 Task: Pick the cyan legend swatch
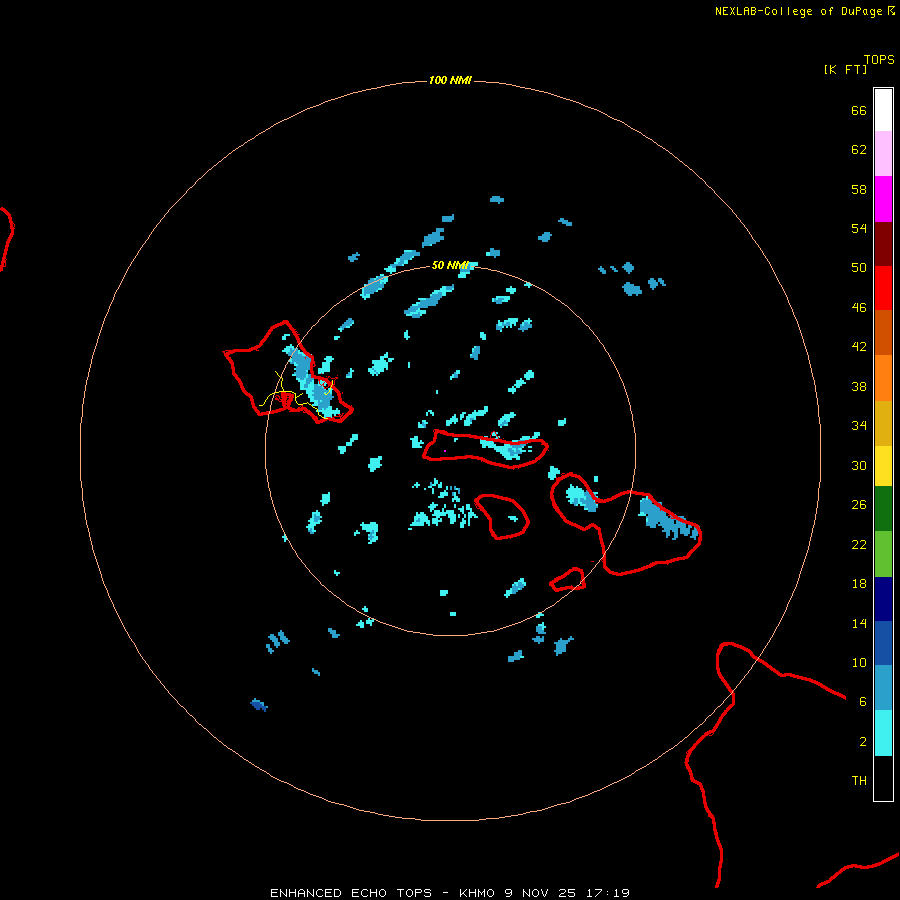883,733
